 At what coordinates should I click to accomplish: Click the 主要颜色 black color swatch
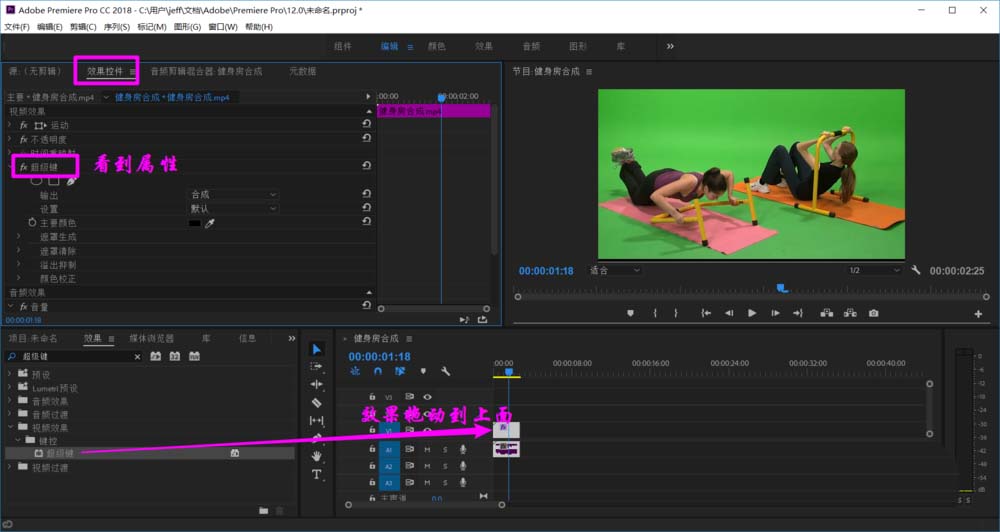pyautogui.click(x=195, y=223)
